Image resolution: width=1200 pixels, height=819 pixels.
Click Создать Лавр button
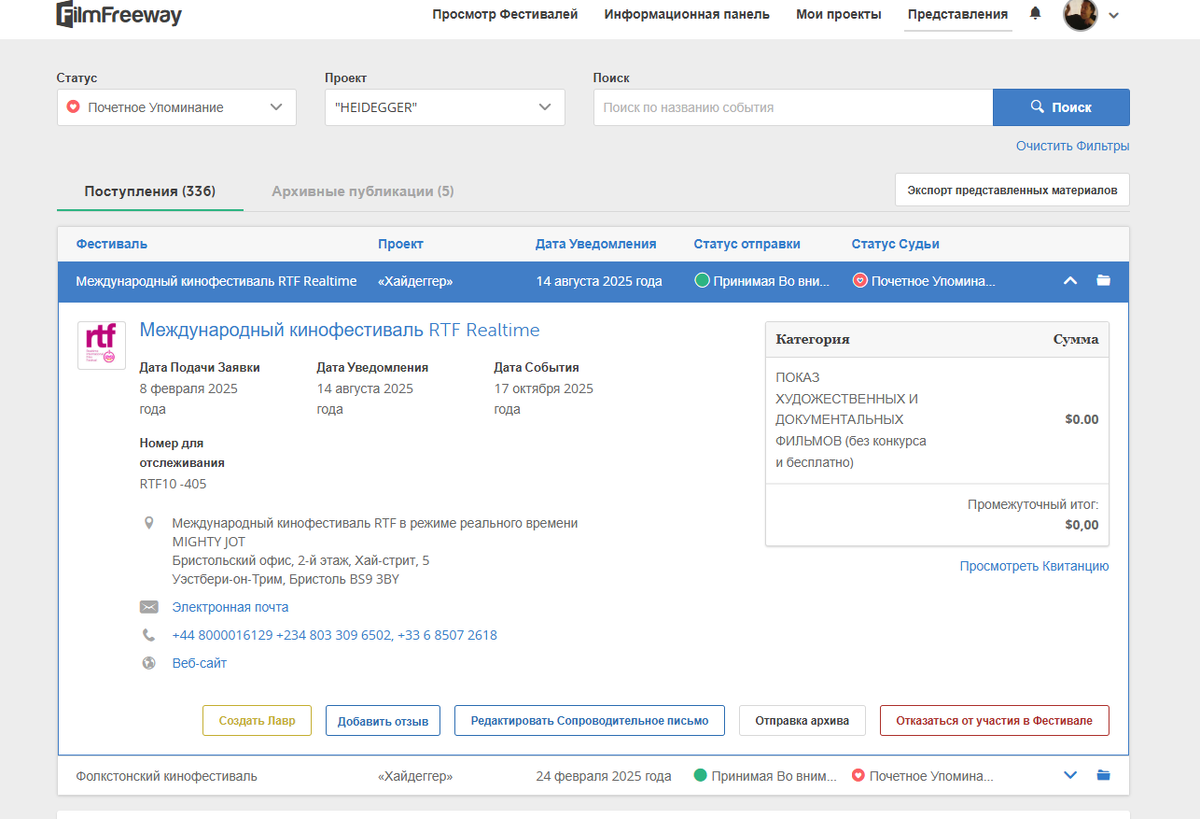tap(257, 720)
